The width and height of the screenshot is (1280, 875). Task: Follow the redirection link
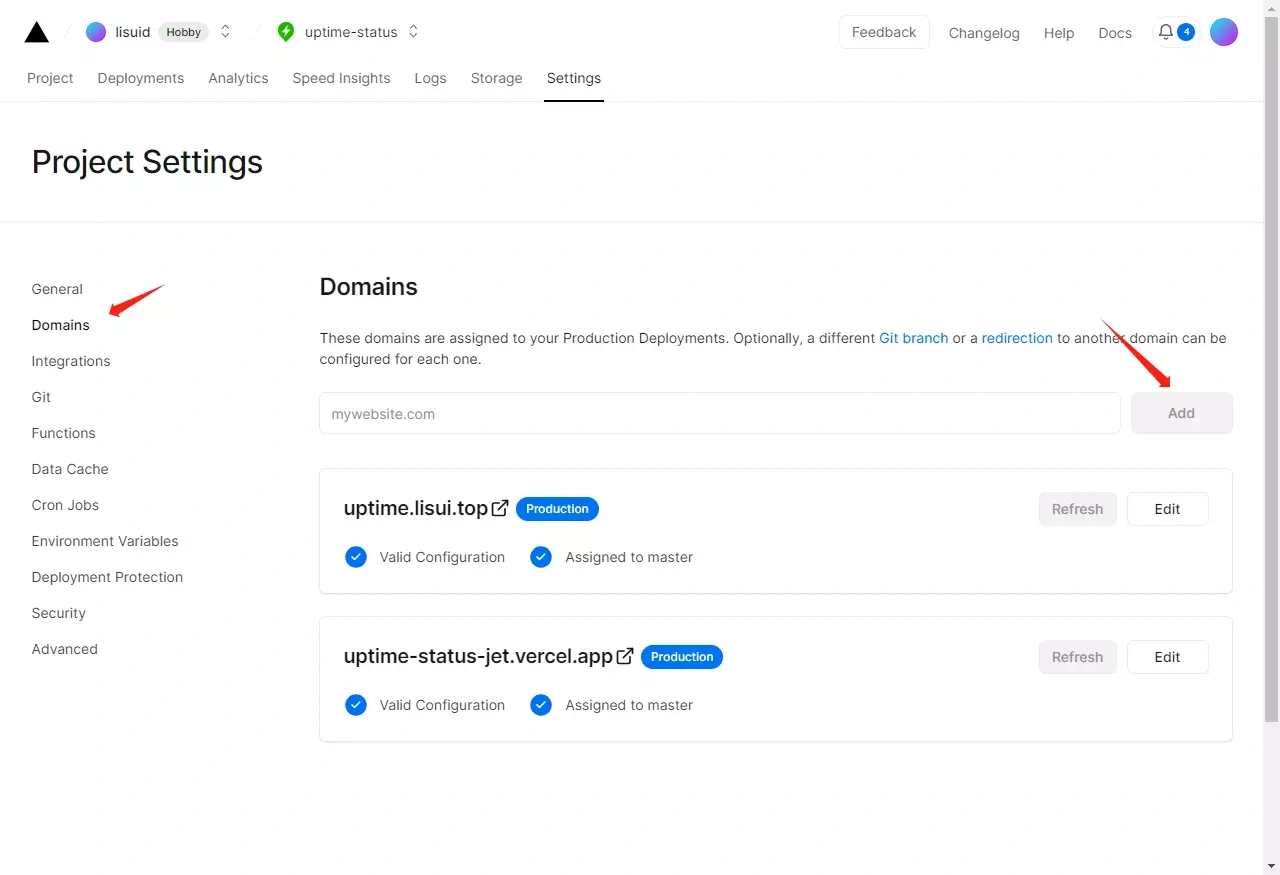pos(1017,338)
